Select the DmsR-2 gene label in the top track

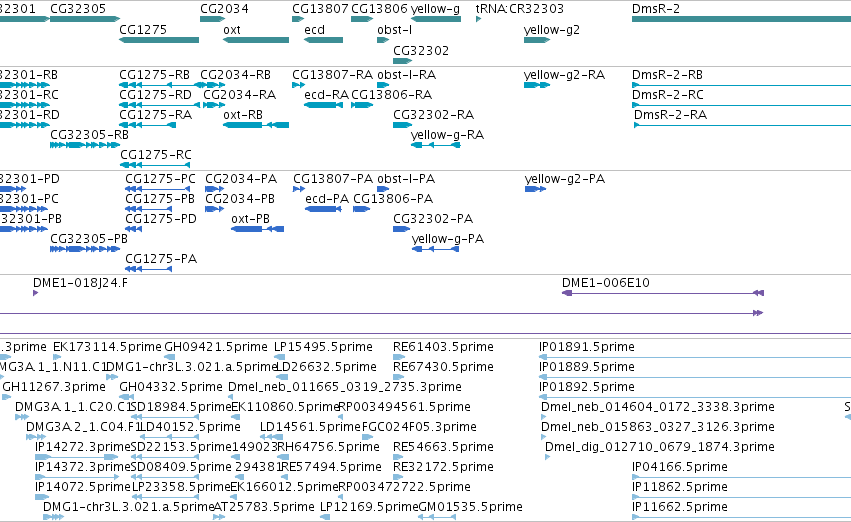[x=656, y=9]
